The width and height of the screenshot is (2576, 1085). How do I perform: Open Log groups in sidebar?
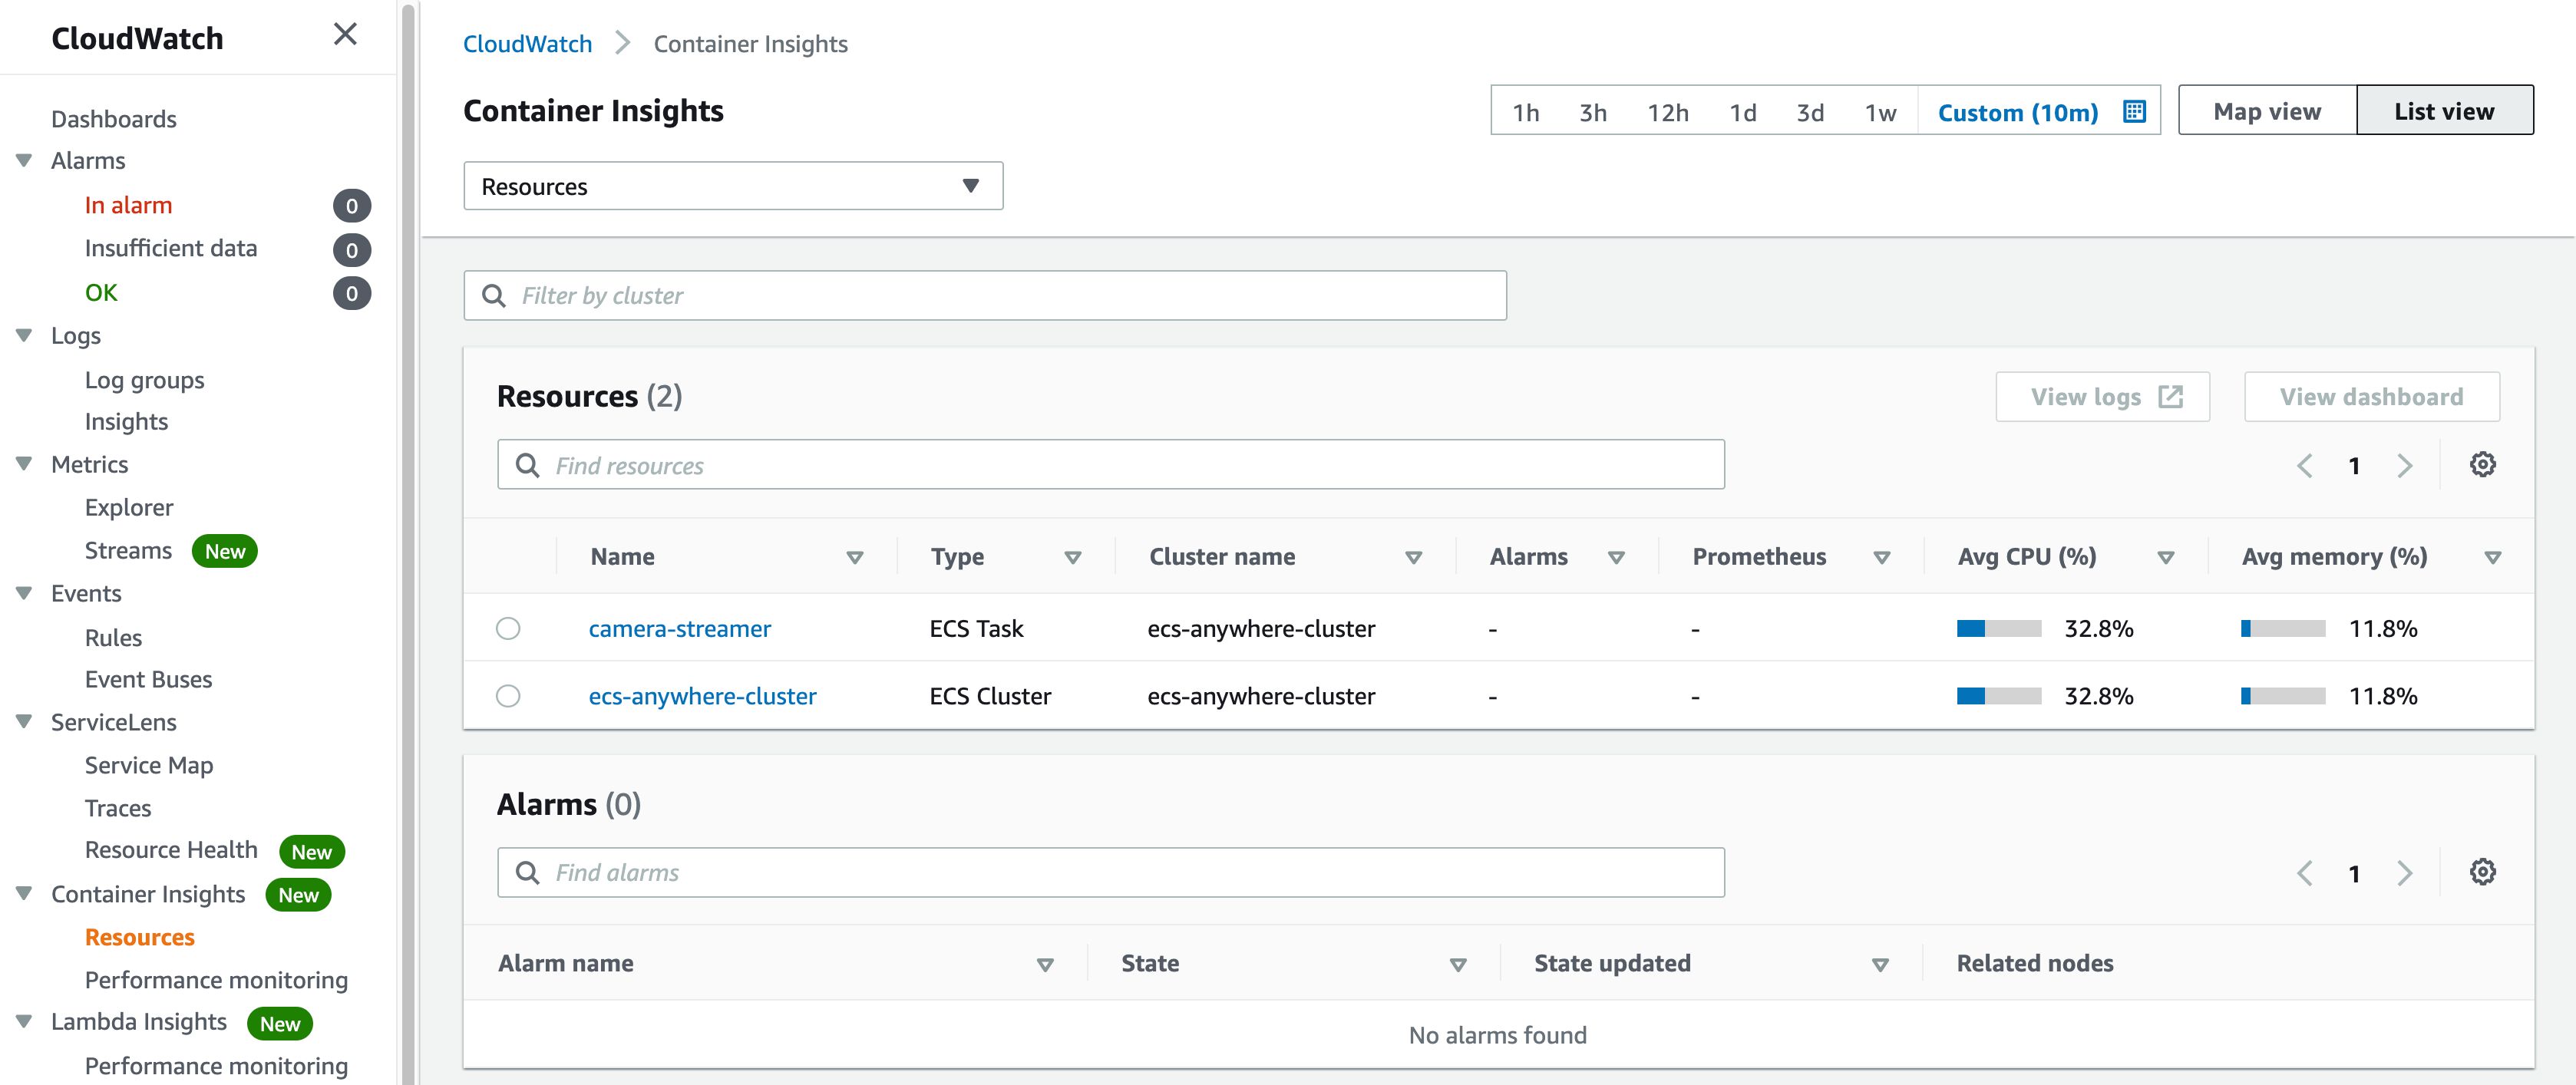pyautogui.click(x=144, y=380)
